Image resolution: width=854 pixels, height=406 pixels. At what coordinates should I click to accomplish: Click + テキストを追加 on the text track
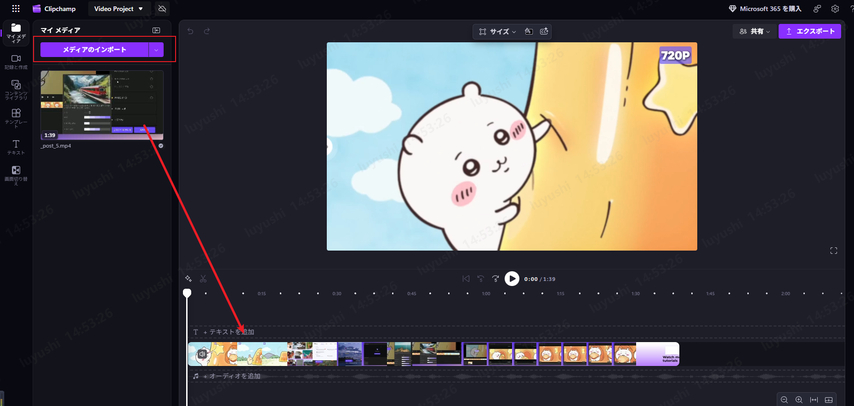(229, 332)
